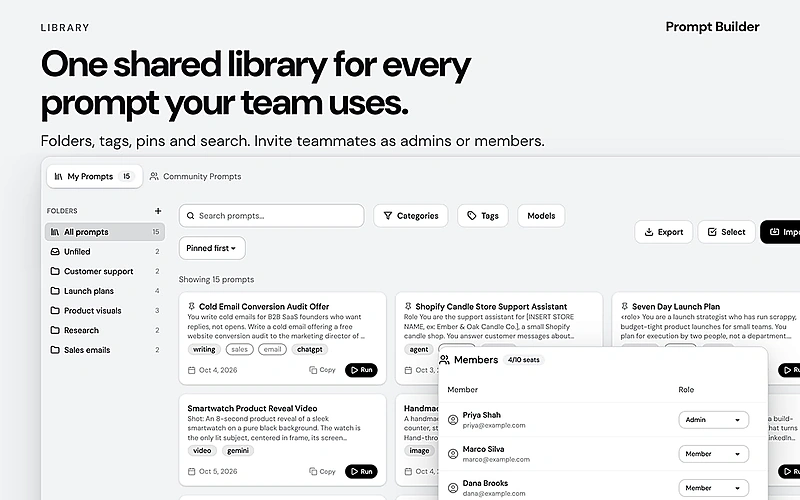Viewport: 800px width, 500px height.
Task: Copy the Cold Email Conversion prompt
Action: coord(322,370)
